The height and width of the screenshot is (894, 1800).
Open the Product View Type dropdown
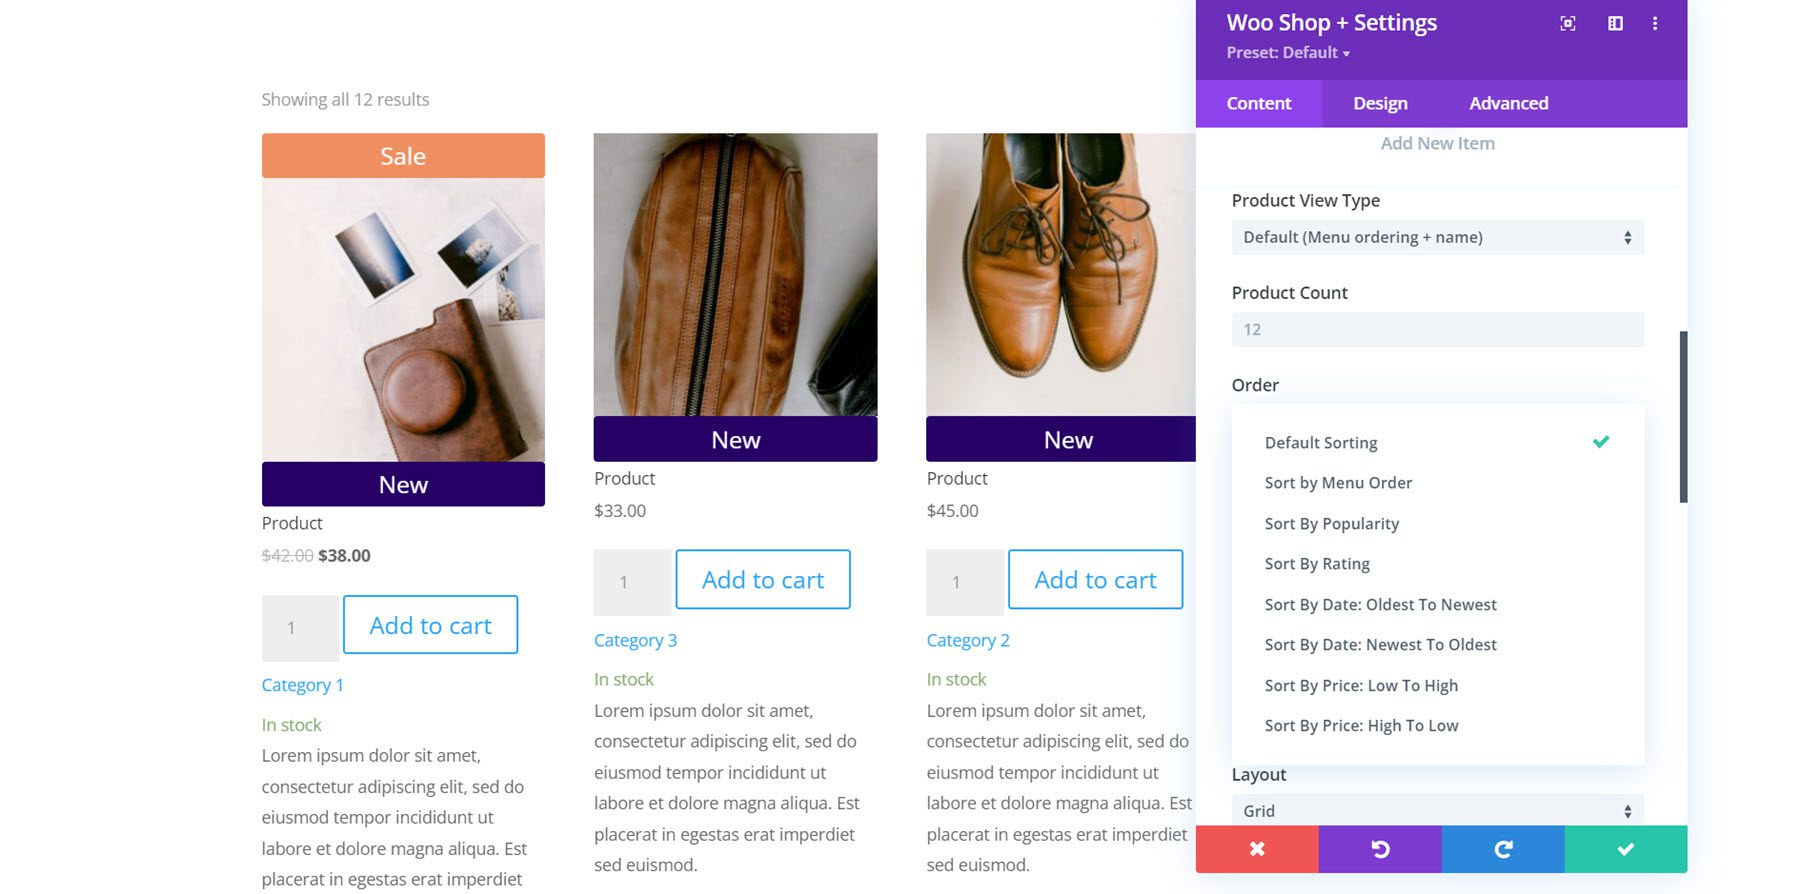coord(1437,237)
